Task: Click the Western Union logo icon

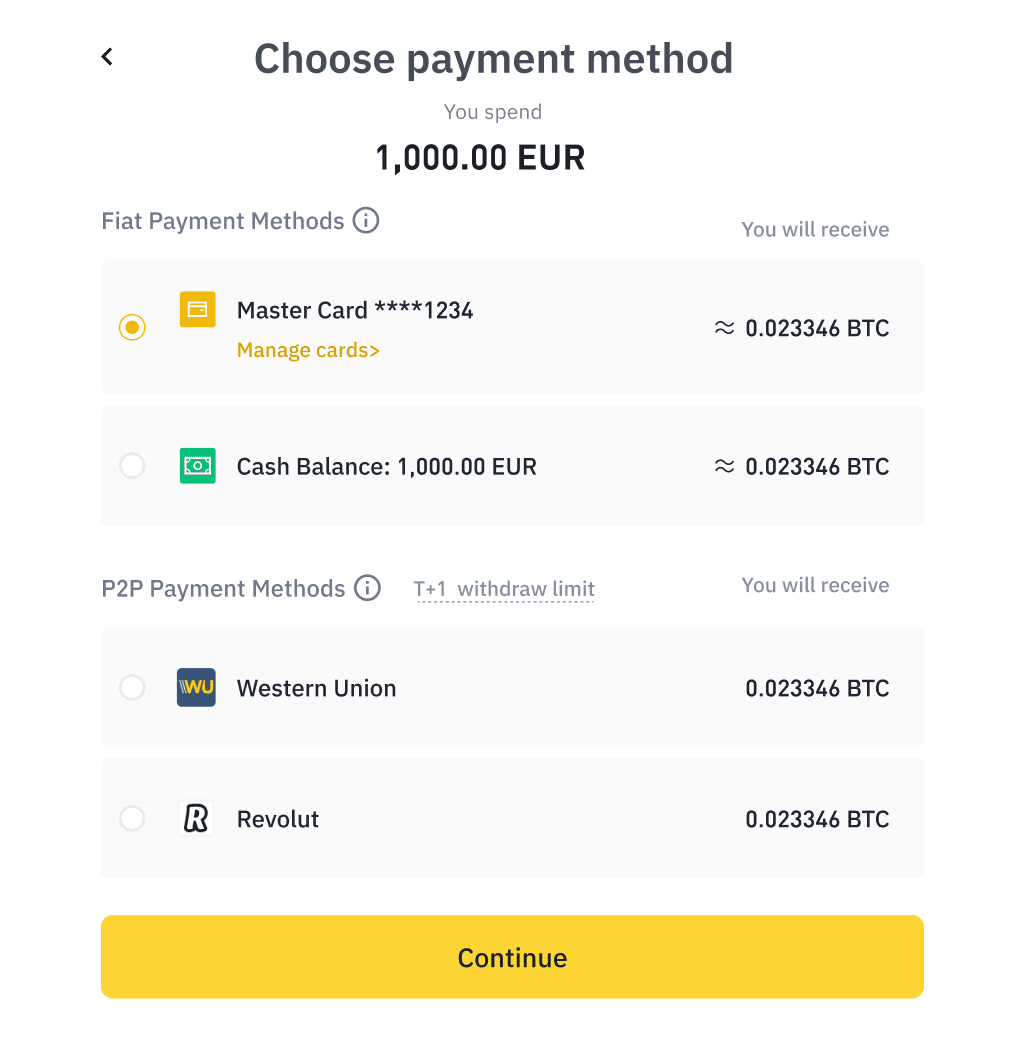Action: (196, 688)
